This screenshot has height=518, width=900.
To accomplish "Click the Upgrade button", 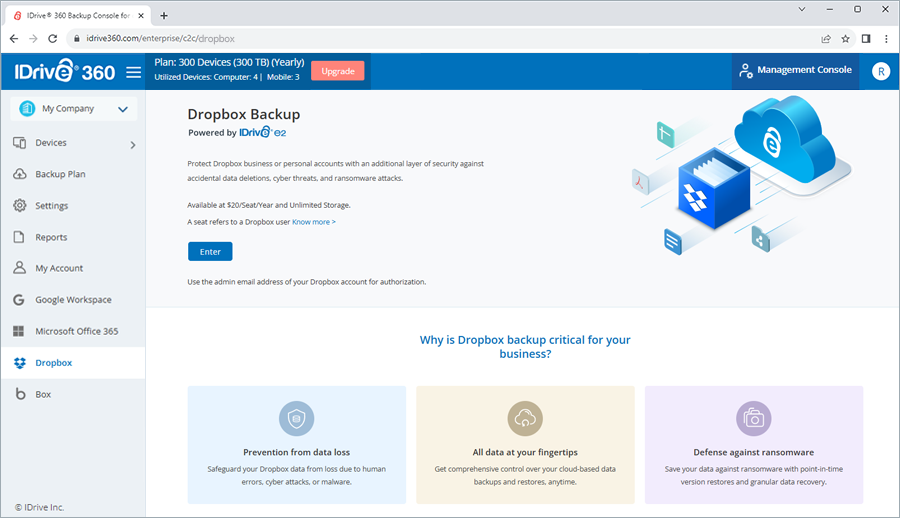I will [x=337, y=71].
